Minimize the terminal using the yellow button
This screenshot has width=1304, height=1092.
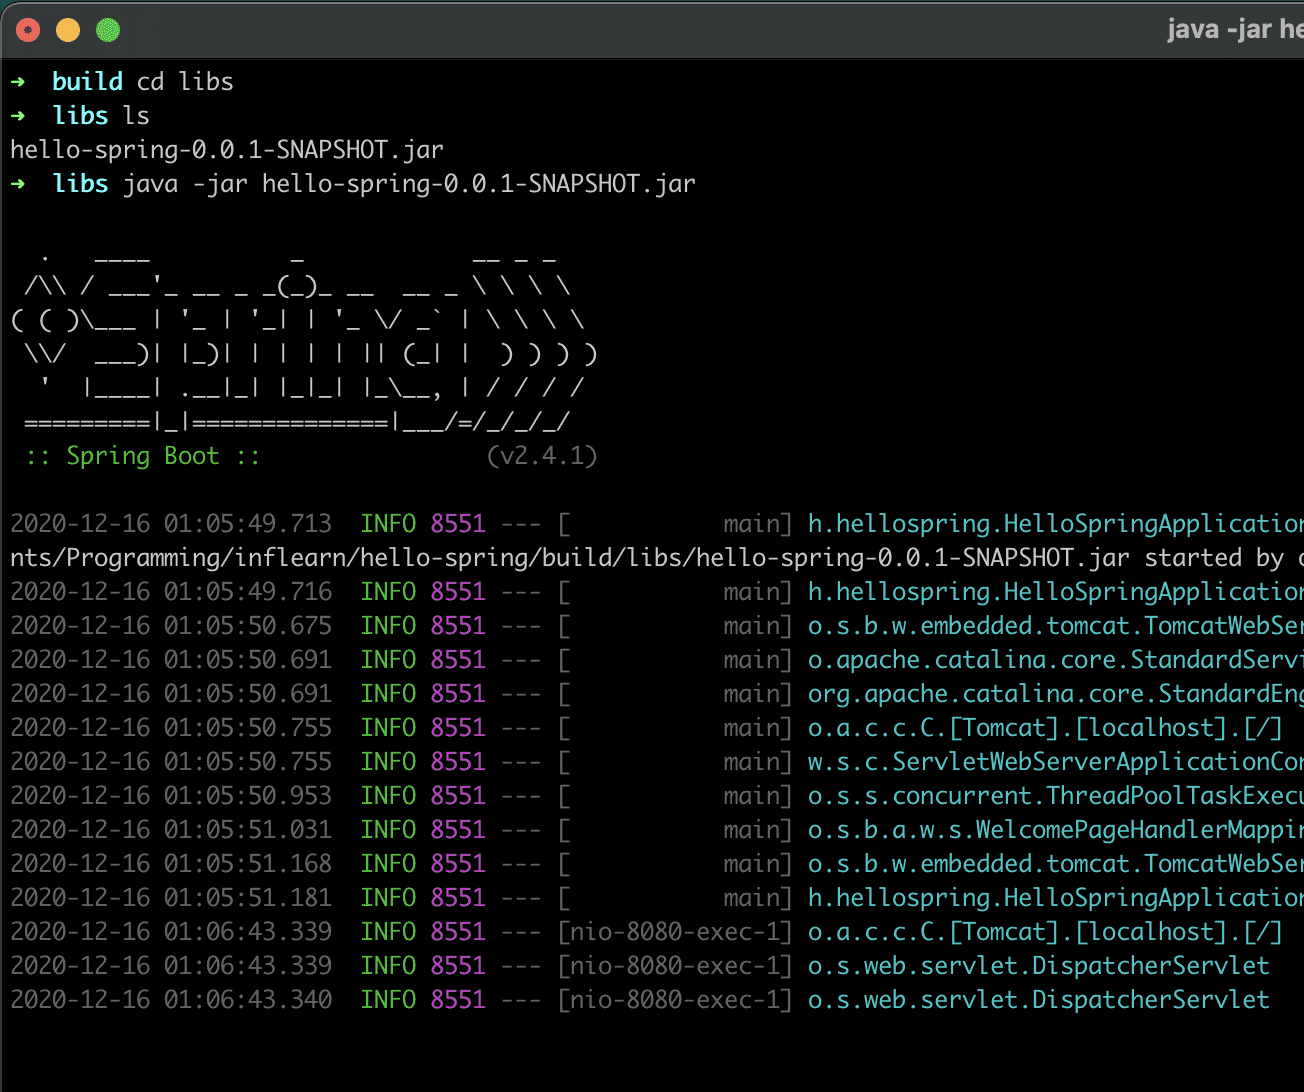coord(68,30)
